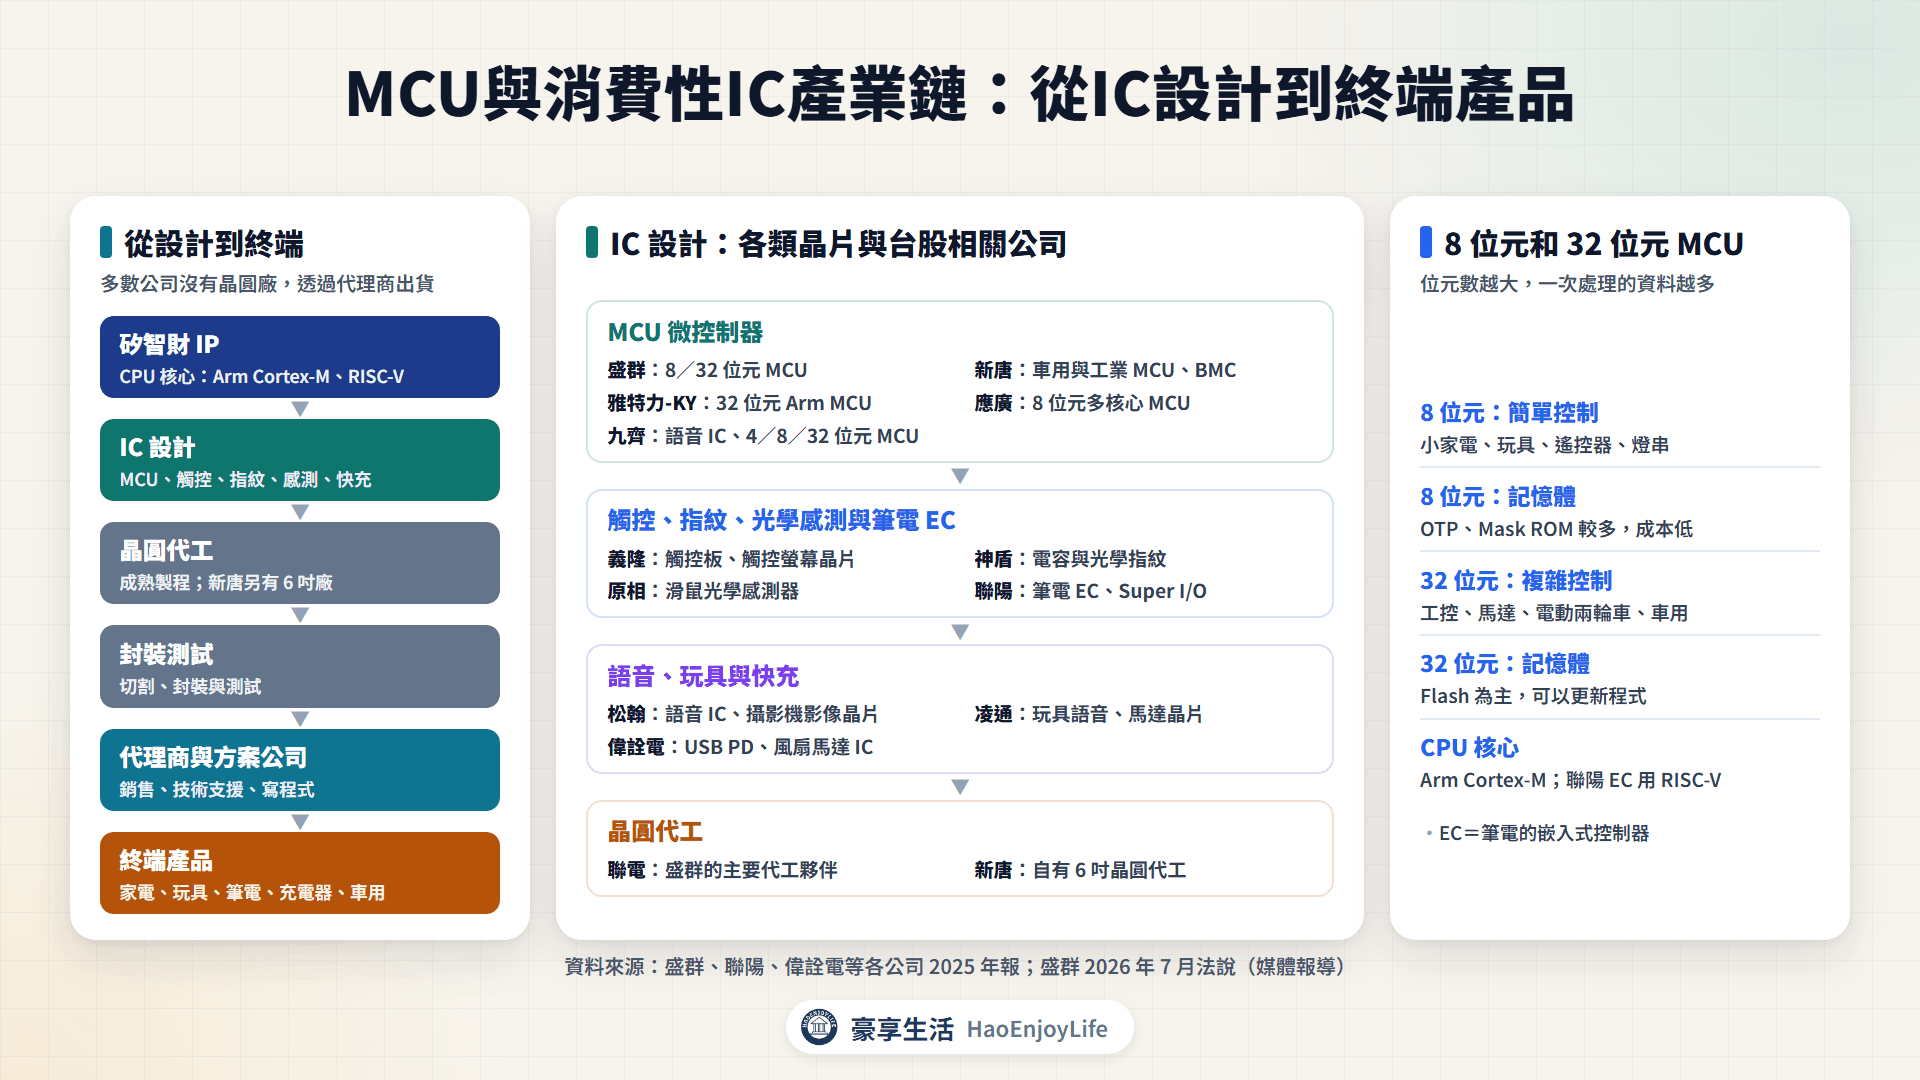Image resolution: width=1920 pixels, height=1080 pixels.
Task: Click the IC 設計：各類晶片與台股相關公司 title
Action: tap(838, 243)
